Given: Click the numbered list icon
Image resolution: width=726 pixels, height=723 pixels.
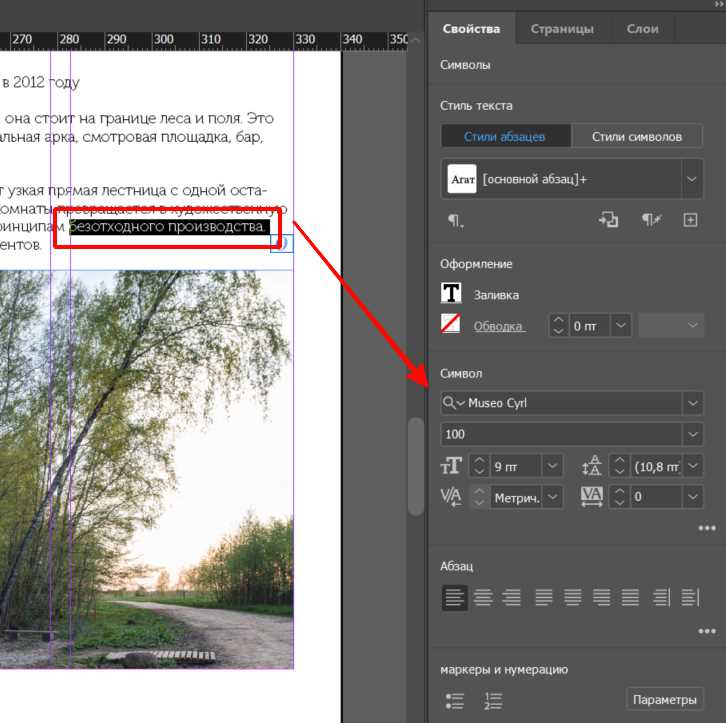Looking at the screenshot, I should point(492,700).
